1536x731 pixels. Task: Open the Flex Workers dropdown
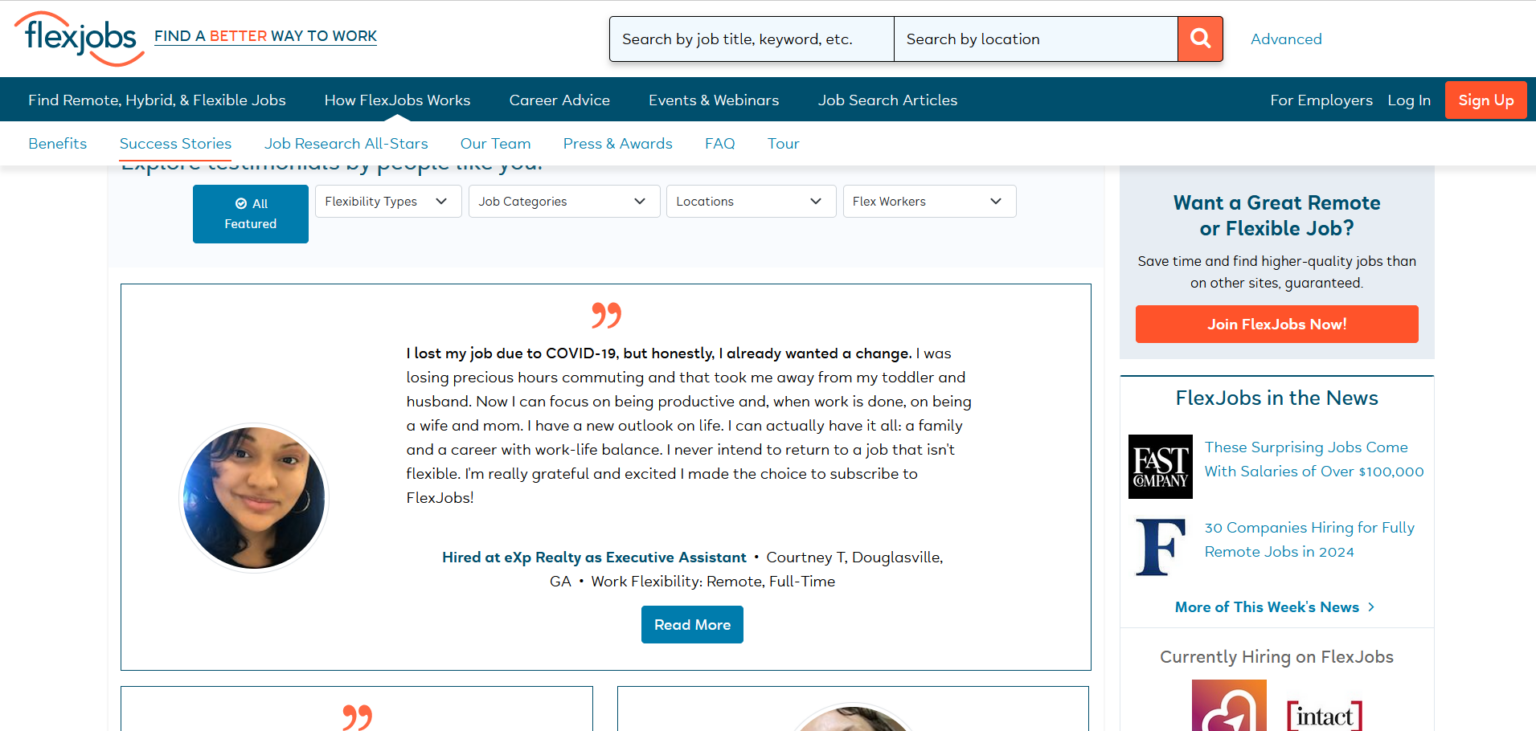[x=929, y=201]
